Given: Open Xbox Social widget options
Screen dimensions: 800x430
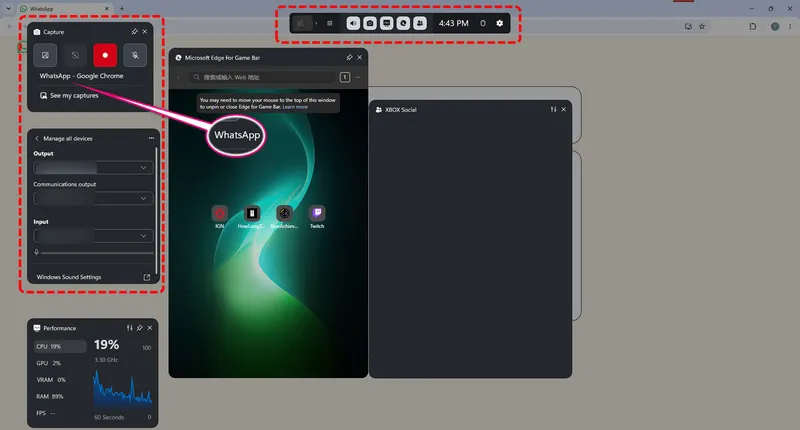Looking at the screenshot, I should [554, 109].
